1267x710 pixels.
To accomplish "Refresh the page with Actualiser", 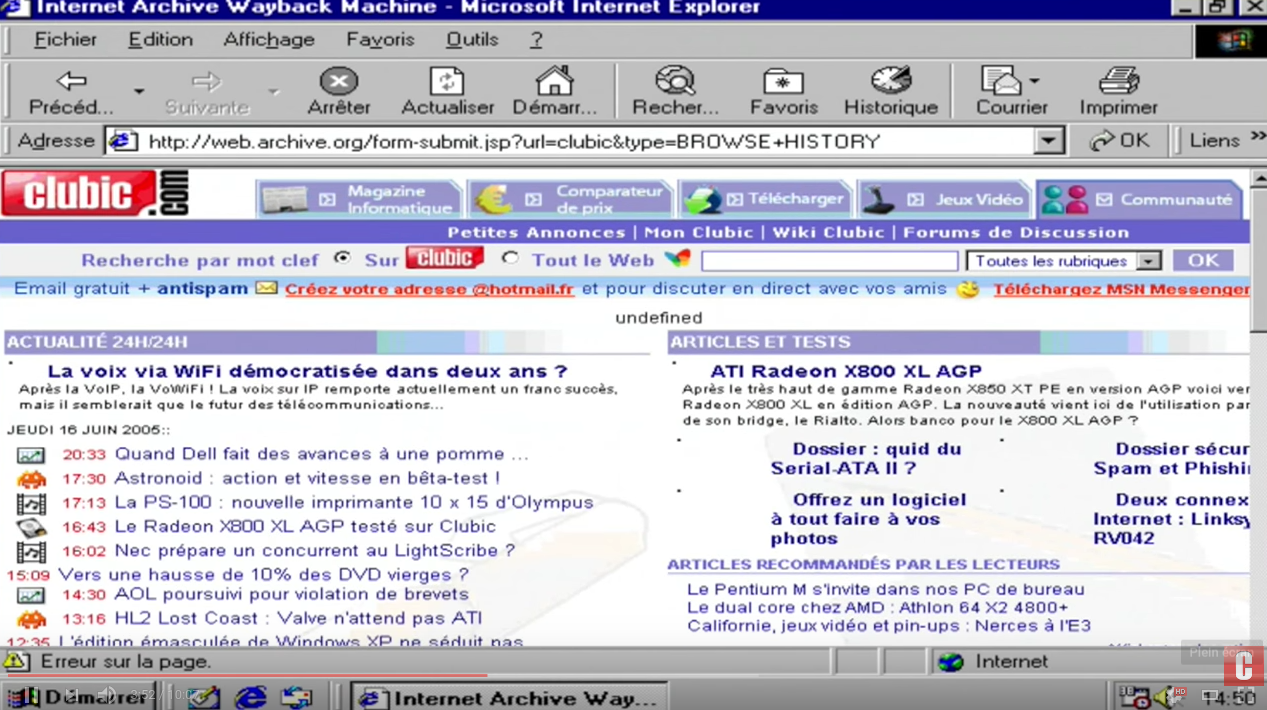I will (447, 92).
